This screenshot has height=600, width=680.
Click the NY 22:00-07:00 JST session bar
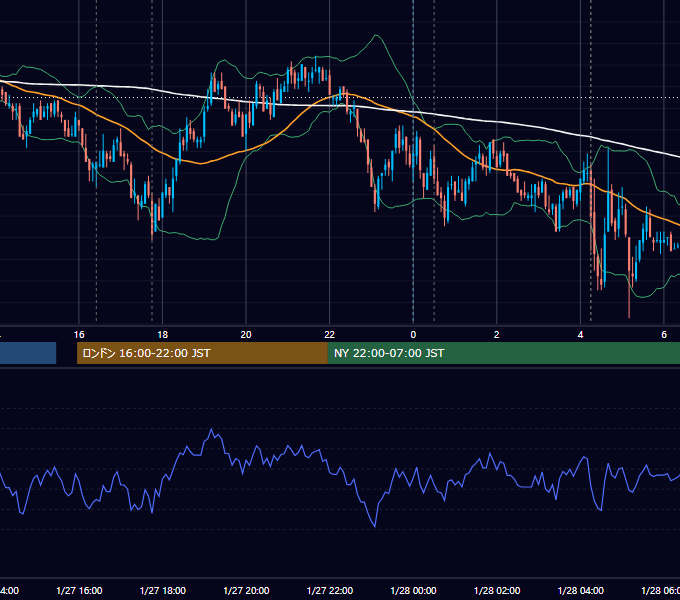pyautogui.click(x=503, y=353)
